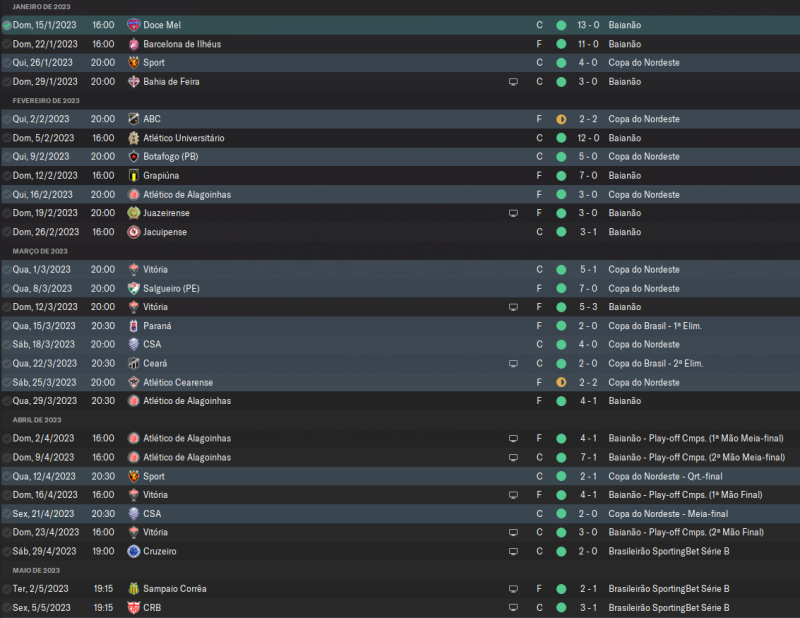This screenshot has height=618, width=800.
Task: Open Brasileirão SportingBet Série B on Cruzeiro row
Action: point(668,551)
